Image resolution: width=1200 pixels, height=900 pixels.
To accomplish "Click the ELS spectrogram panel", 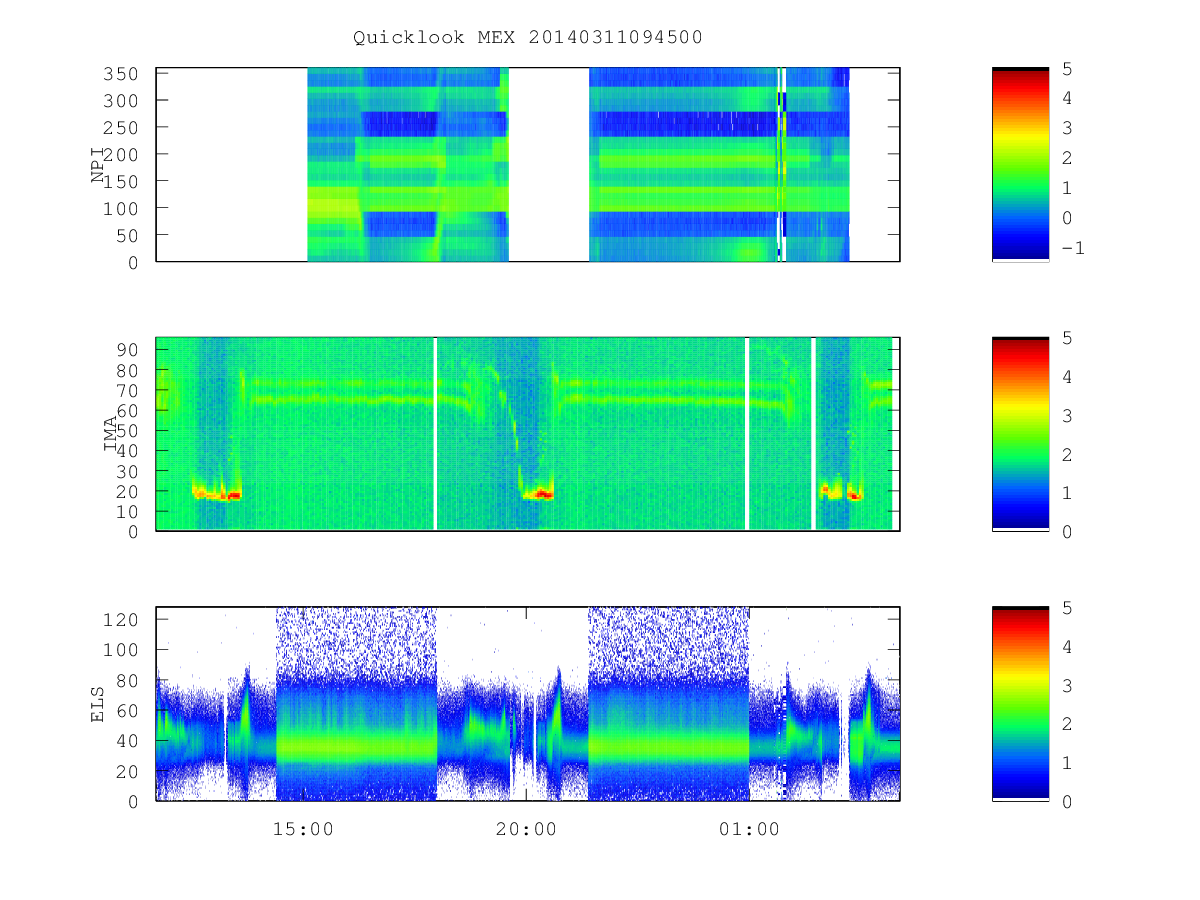I will pyautogui.click(x=528, y=704).
